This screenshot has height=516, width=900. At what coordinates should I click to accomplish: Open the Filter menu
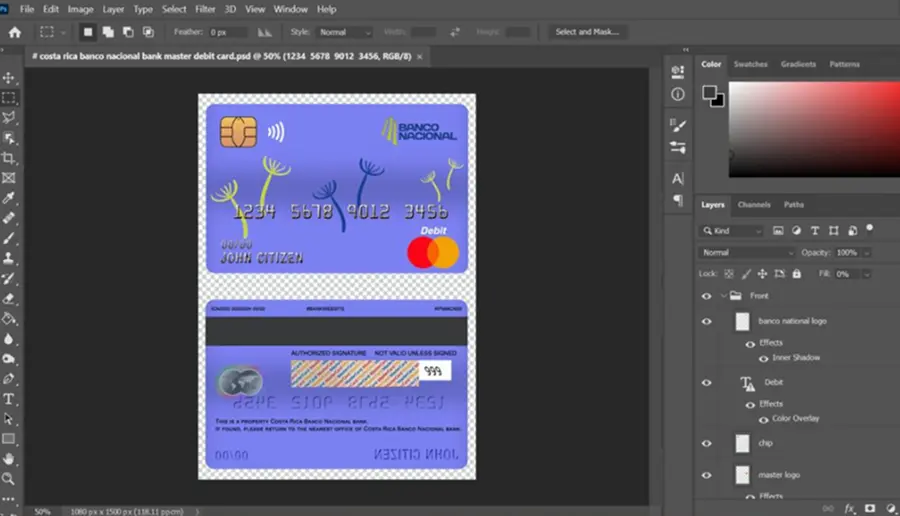pos(205,9)
